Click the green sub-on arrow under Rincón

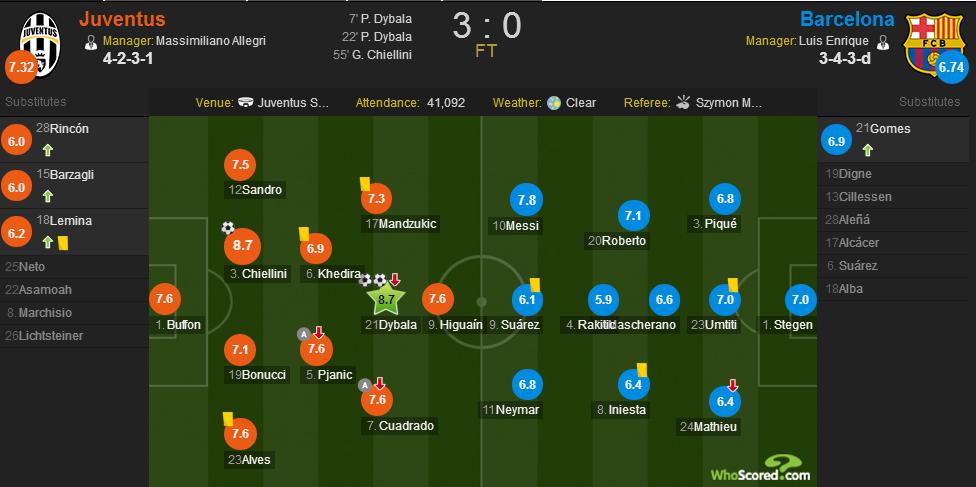click(x=46, y=152)
